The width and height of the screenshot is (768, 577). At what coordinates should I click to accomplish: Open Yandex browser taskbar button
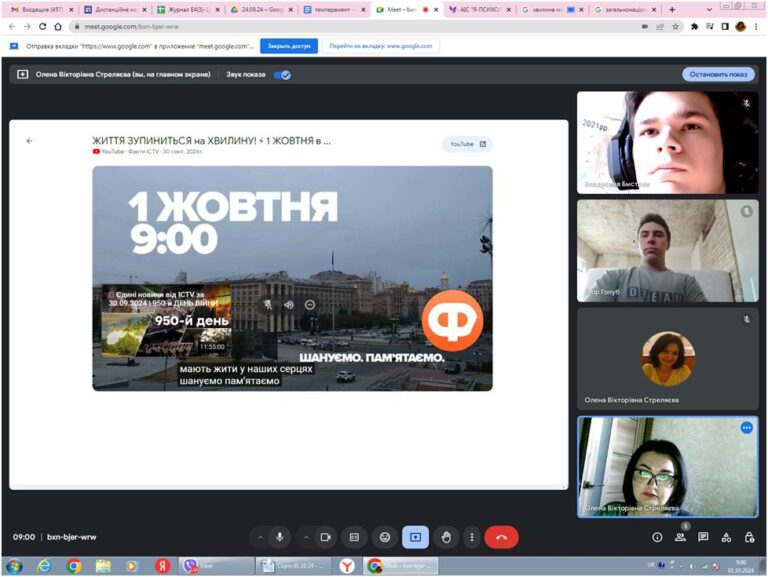(347, 566)
